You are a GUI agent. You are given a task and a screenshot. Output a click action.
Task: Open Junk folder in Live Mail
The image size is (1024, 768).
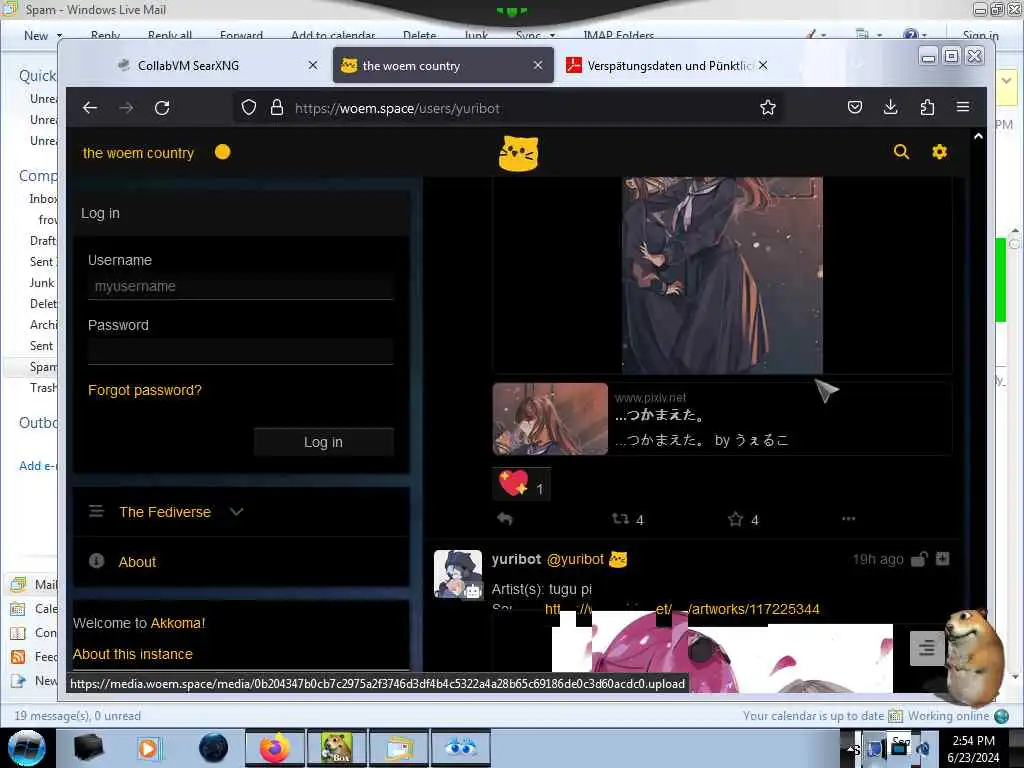click(42, 283)
